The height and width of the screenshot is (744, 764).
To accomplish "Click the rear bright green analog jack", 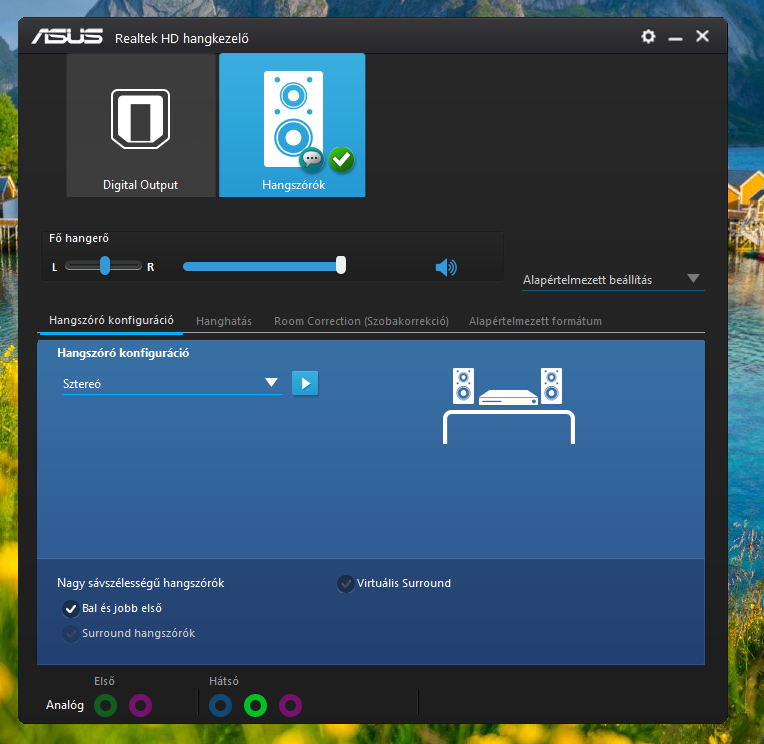I will click(x=255, y=705).
